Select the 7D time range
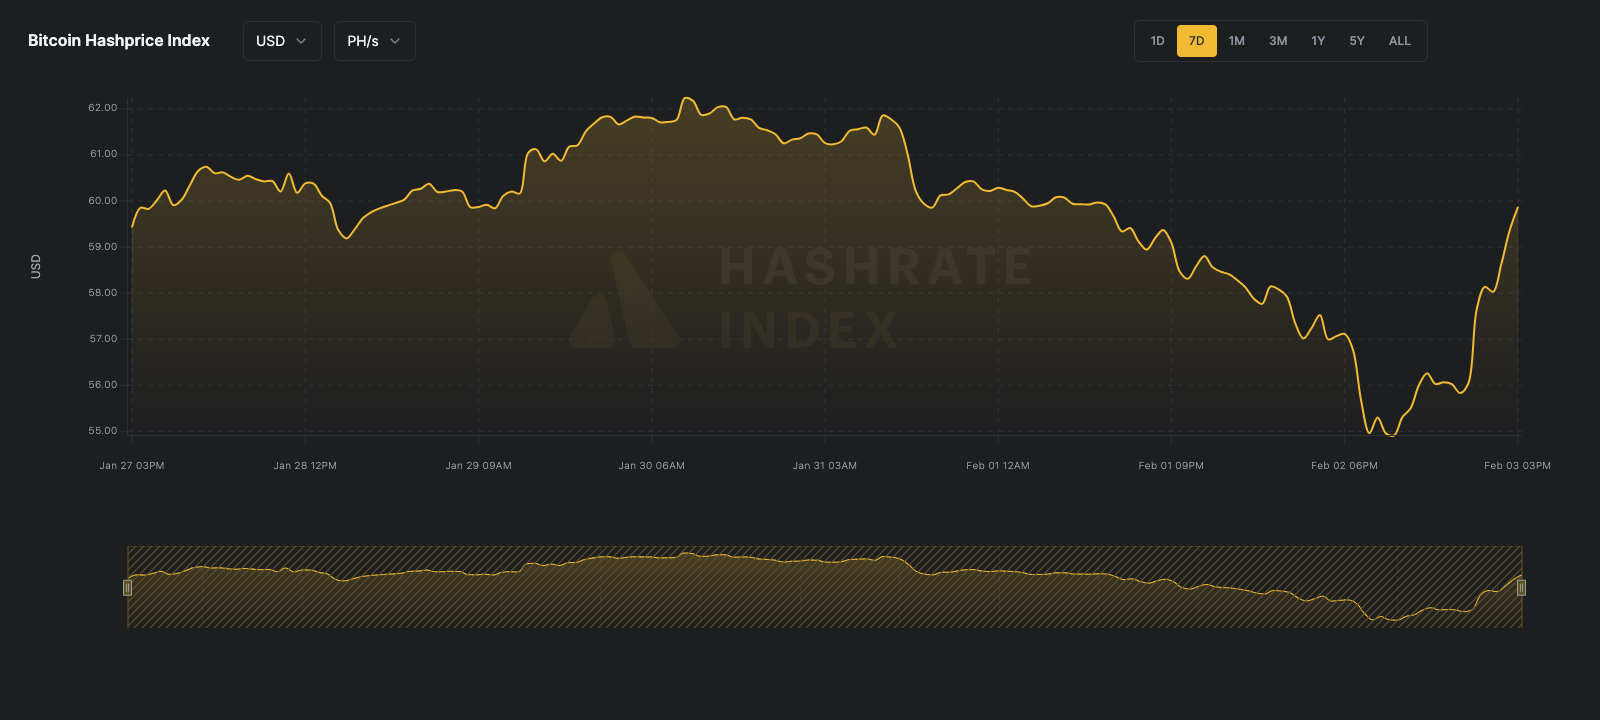The width and height of the screenshot is (1600, 720). (1196, 41)
